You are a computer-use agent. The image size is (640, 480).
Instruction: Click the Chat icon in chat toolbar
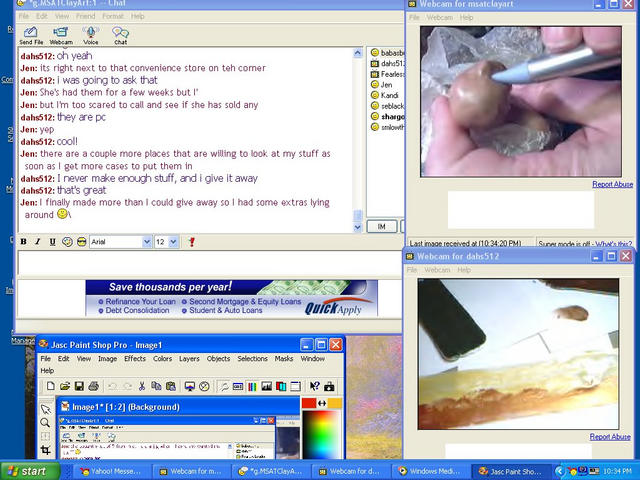click(x=120, y=35)
